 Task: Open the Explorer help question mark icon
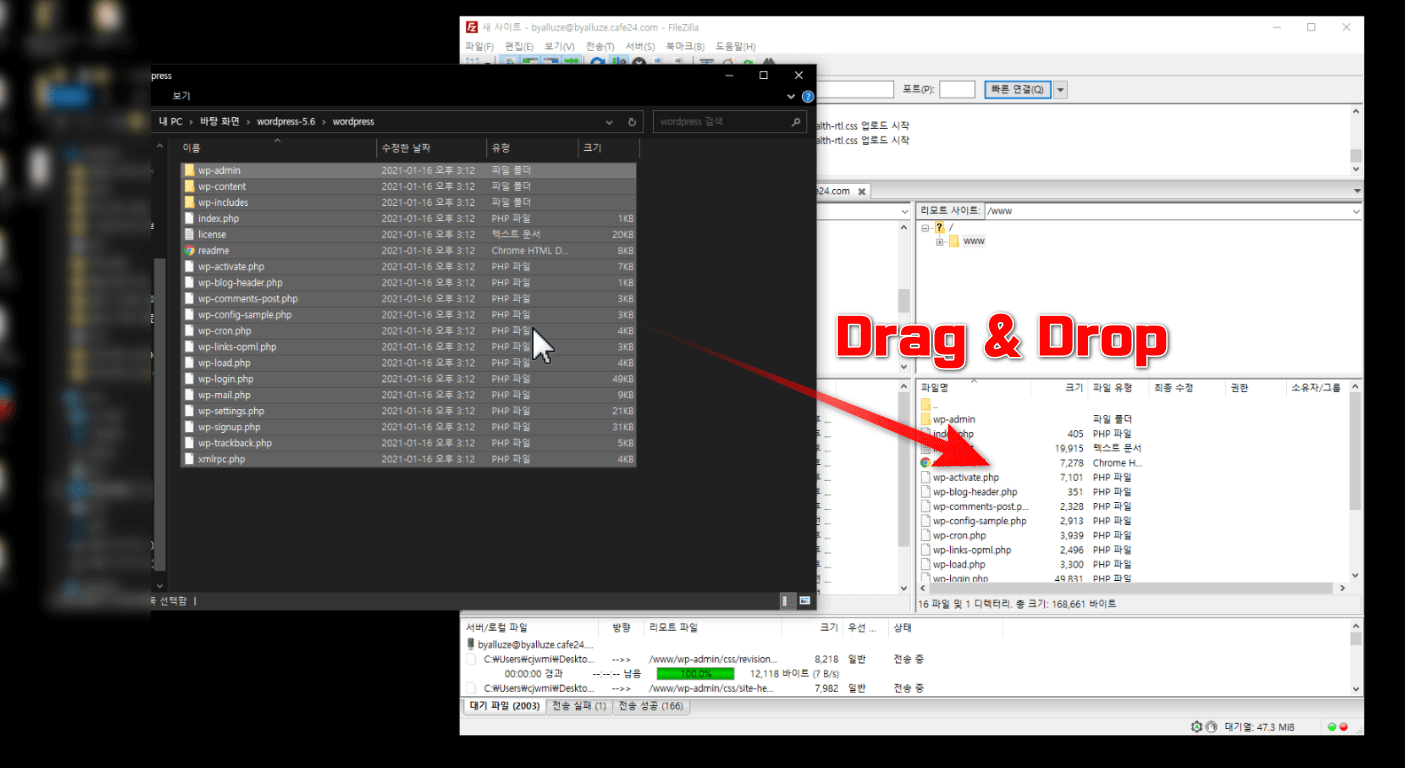point(808,97)
